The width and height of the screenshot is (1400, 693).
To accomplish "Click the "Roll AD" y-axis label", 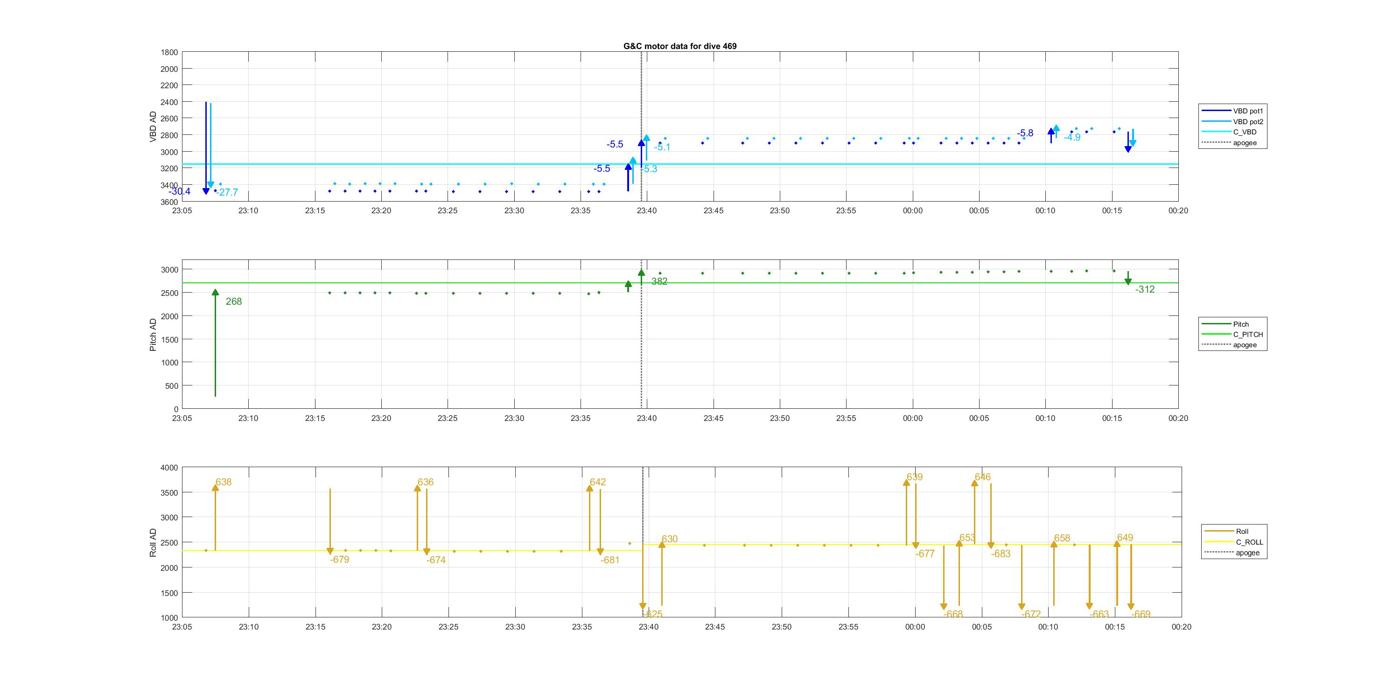I will [x=153, y=542].
